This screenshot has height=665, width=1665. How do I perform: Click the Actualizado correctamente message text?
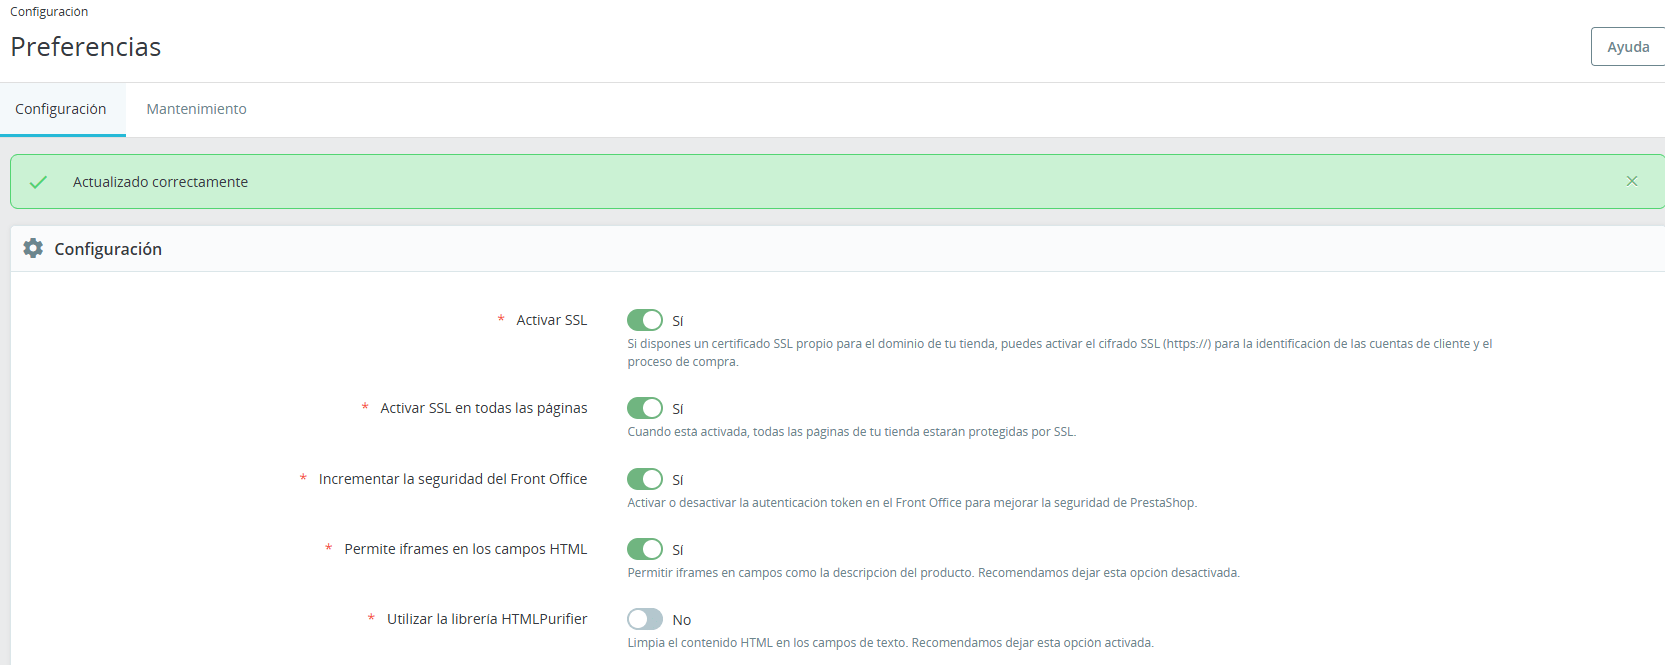point(160,182)
